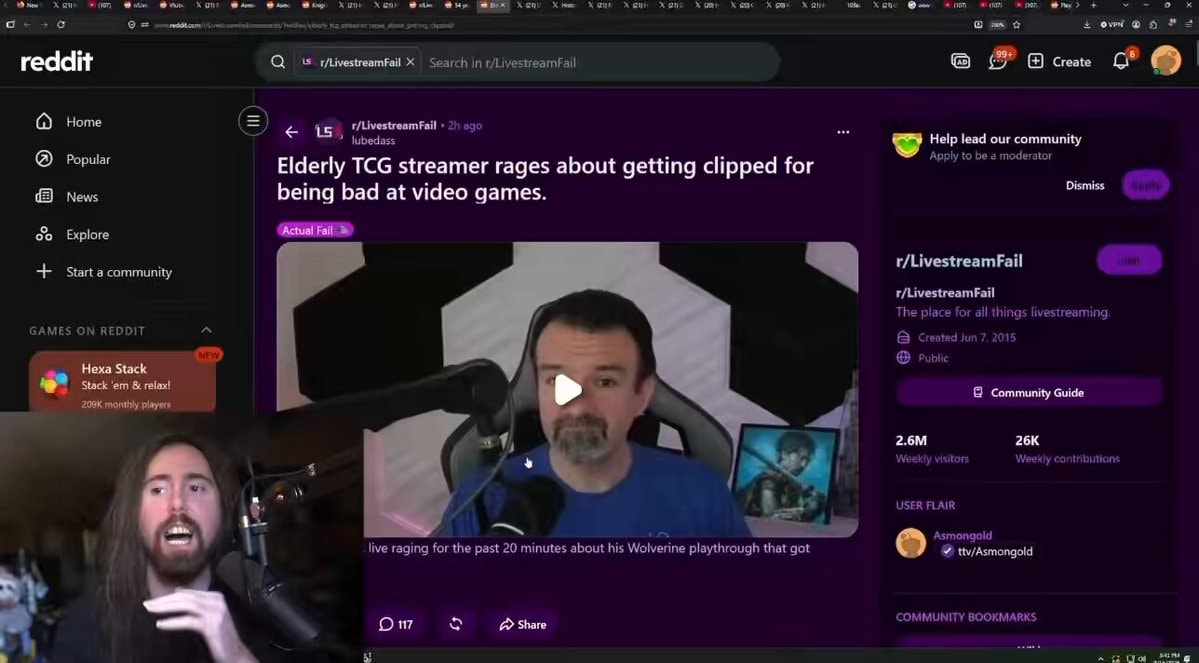This screenshot has height=663, width=1199.
Task: Open the post three-dots overflow menu
Action: [x=843, y=132]
